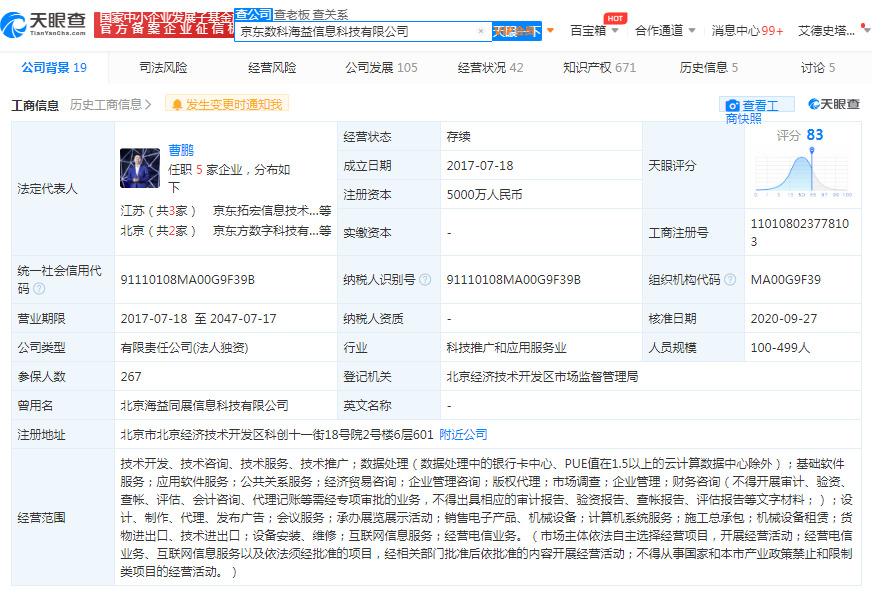Click the registered capital value 5000万人民币
This screenshot has width=872, height=589.
coord(484,195)
